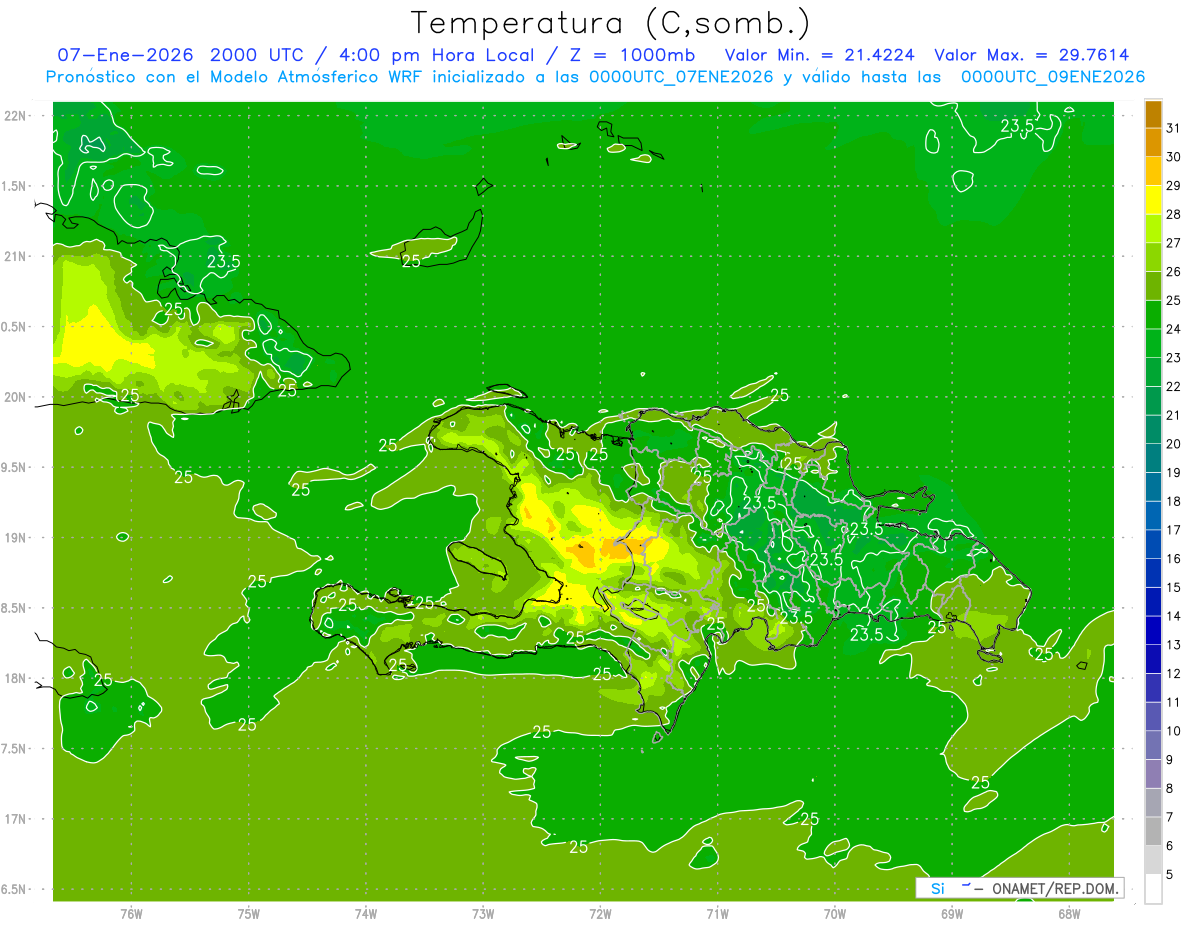The height and width of the screenshot is (927, 1200).
Task: Click the teal swatch between 19 and 20
Action: [x=1153, y=458]
